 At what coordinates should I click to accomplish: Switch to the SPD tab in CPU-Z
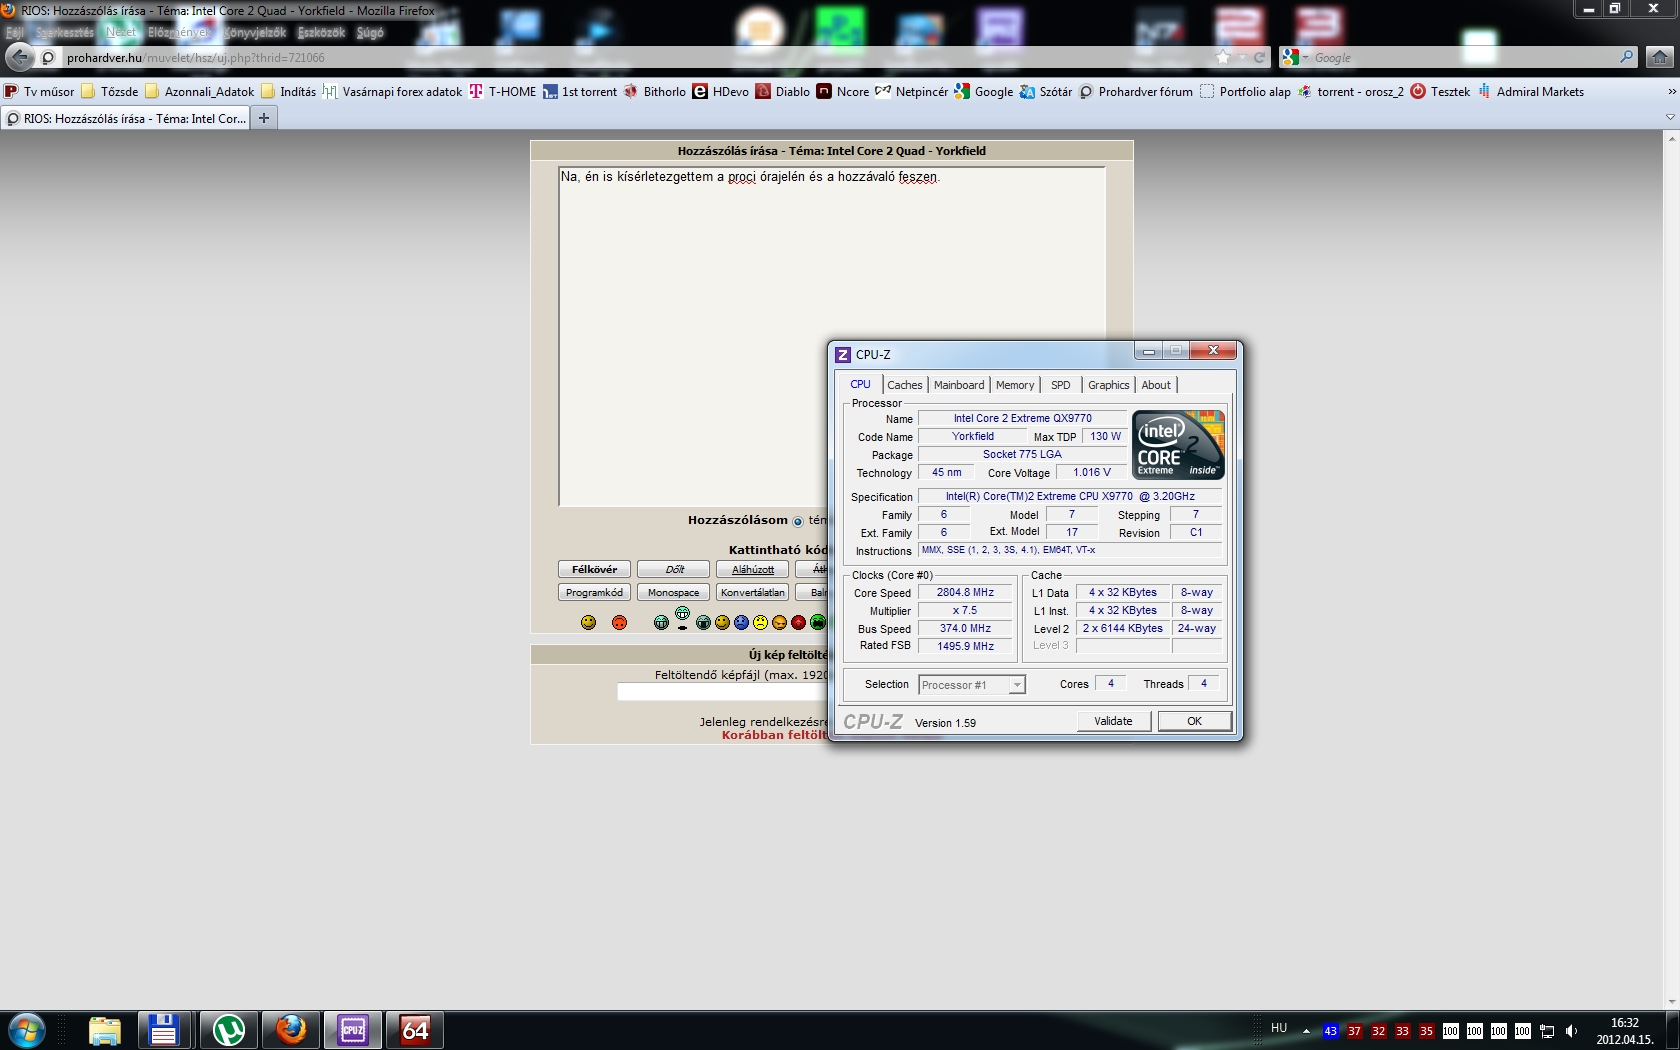[1061, 385]
